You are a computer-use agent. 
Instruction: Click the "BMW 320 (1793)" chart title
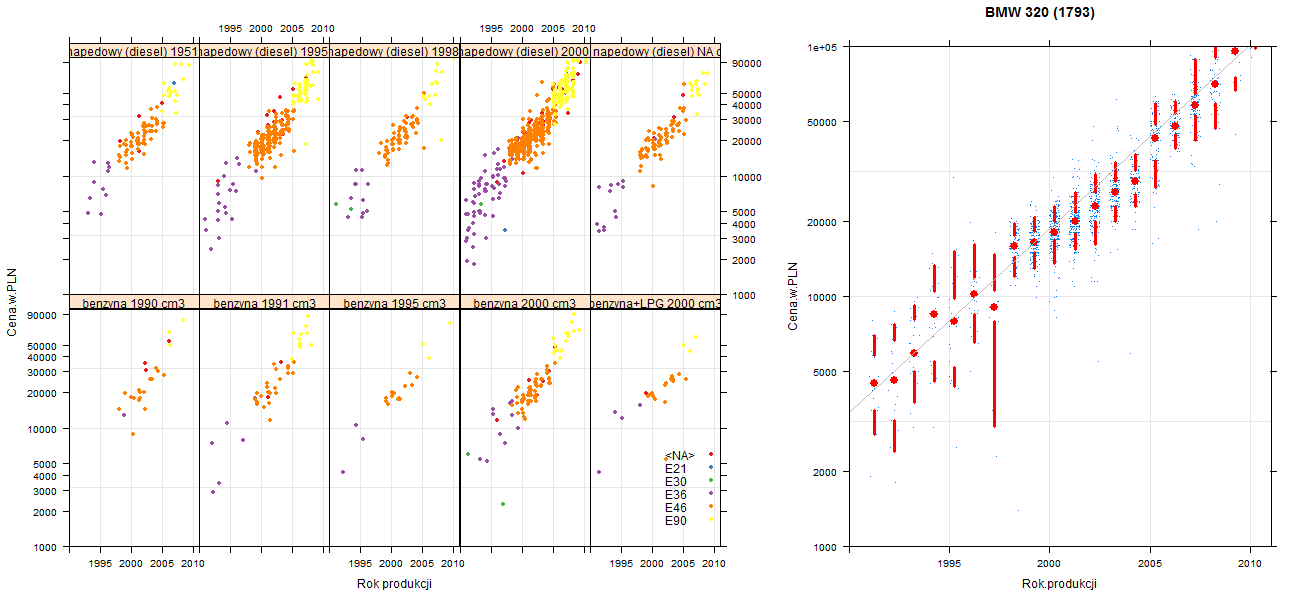coord(1040,13)
